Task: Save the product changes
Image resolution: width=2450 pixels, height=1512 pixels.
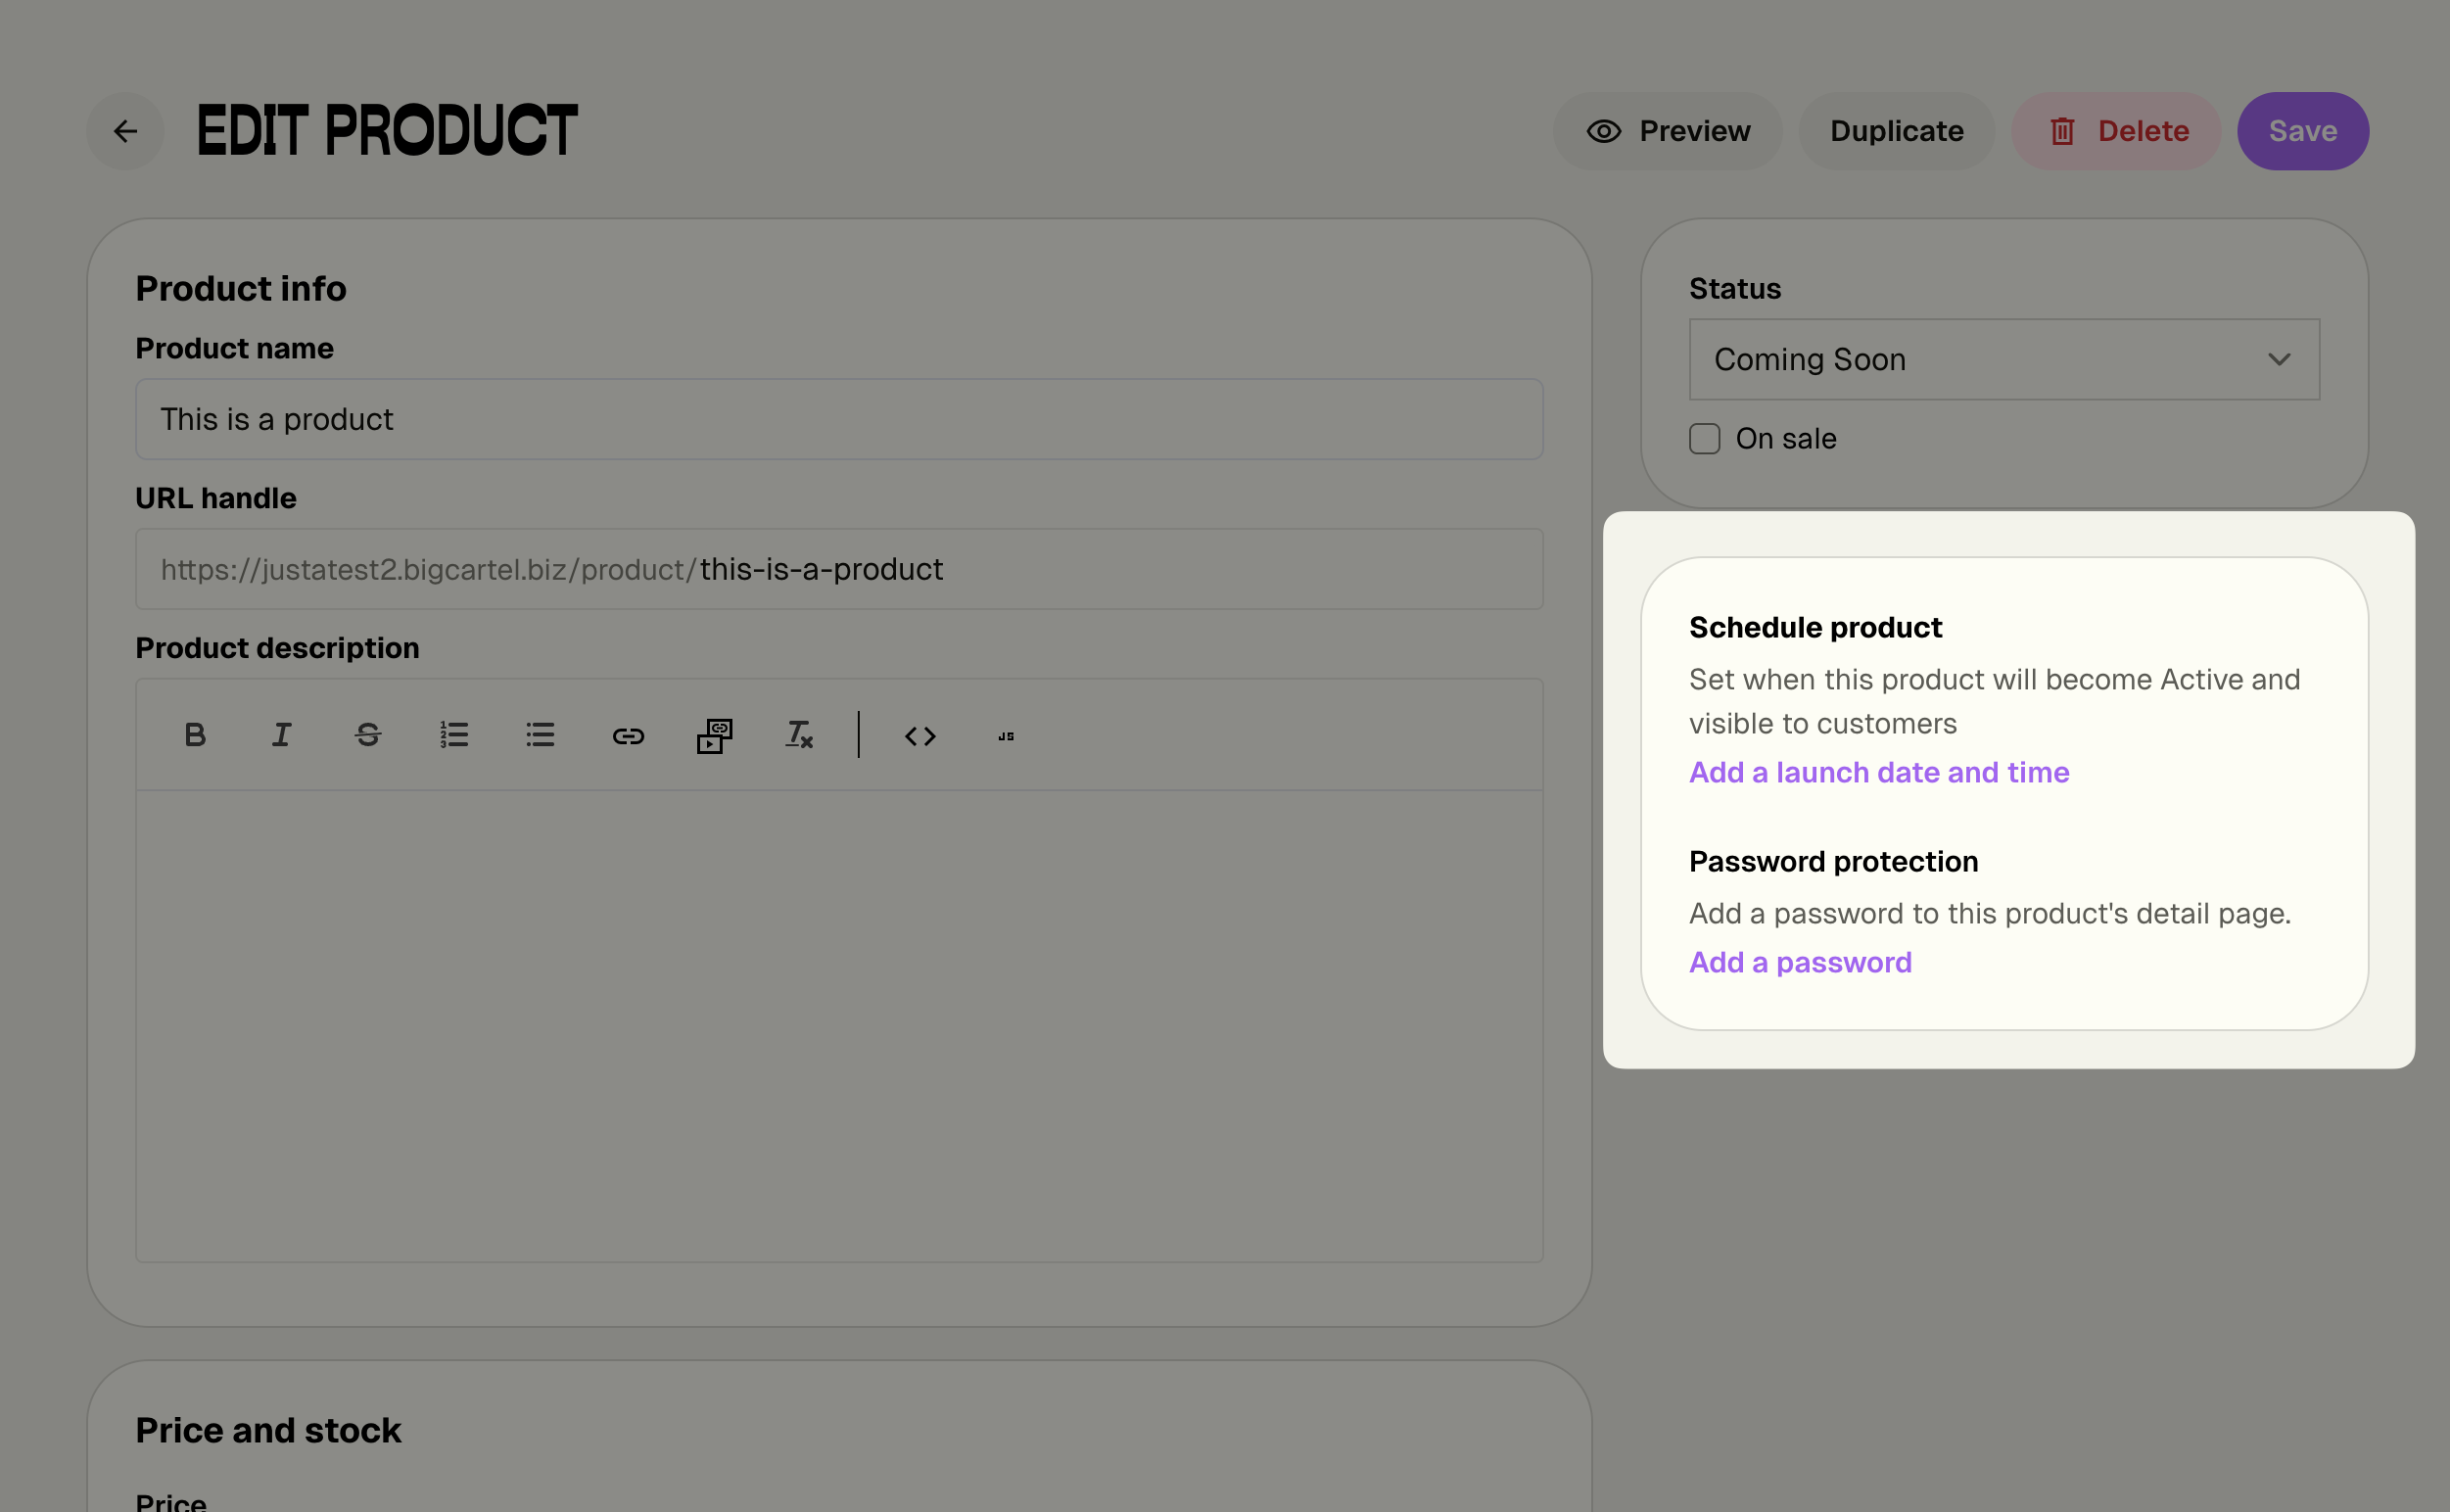Action: tap(2302, 131)
